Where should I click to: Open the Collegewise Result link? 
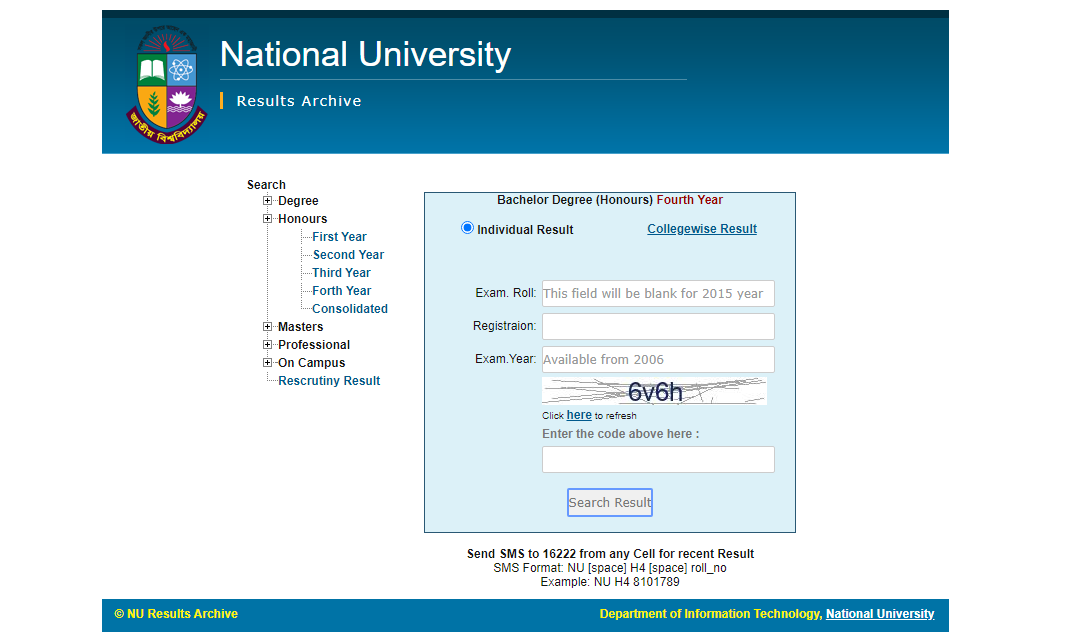(702, 229)
